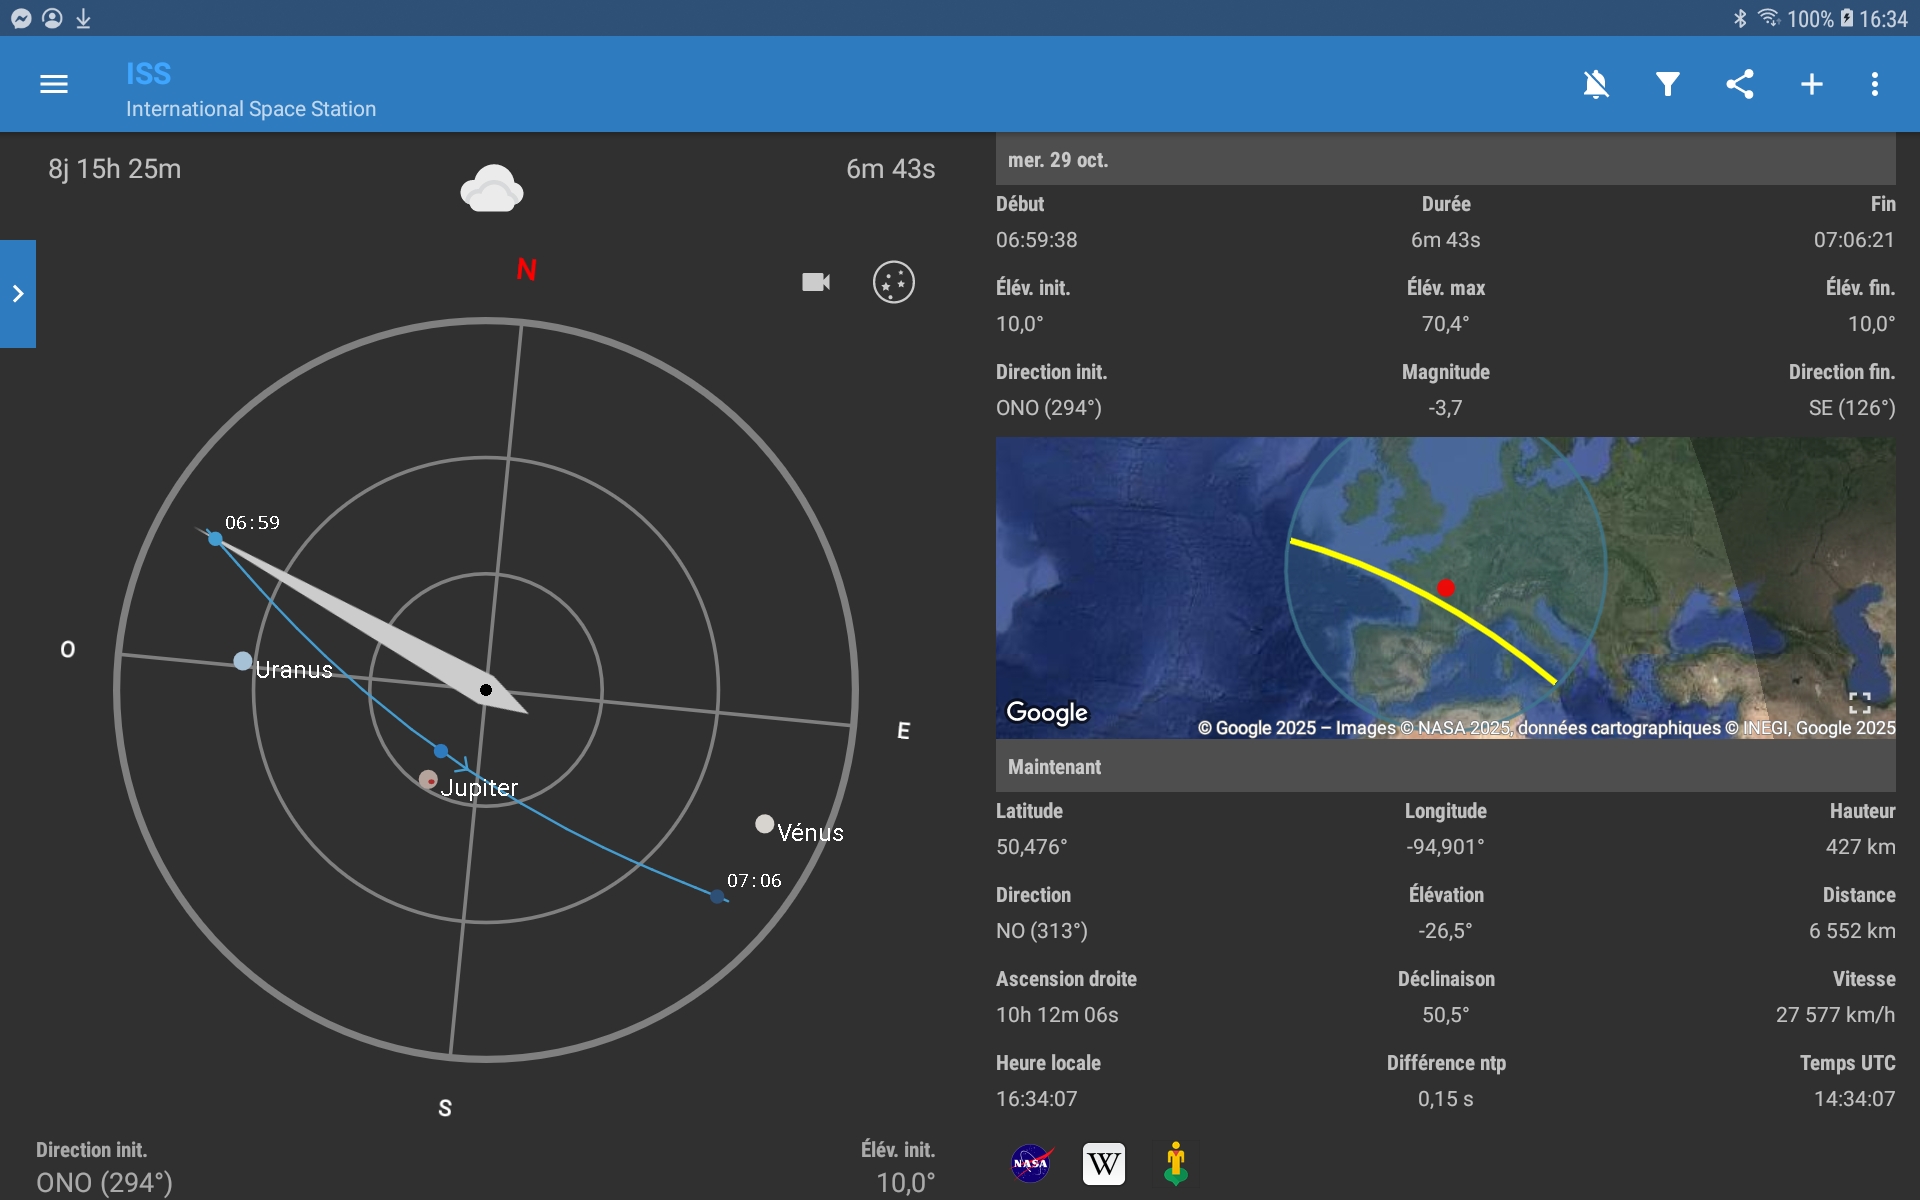This screenshot has width=1920, height=1200.
Task: Open the Wikipedia article icon
Action: click(x=1103, y=1163)
